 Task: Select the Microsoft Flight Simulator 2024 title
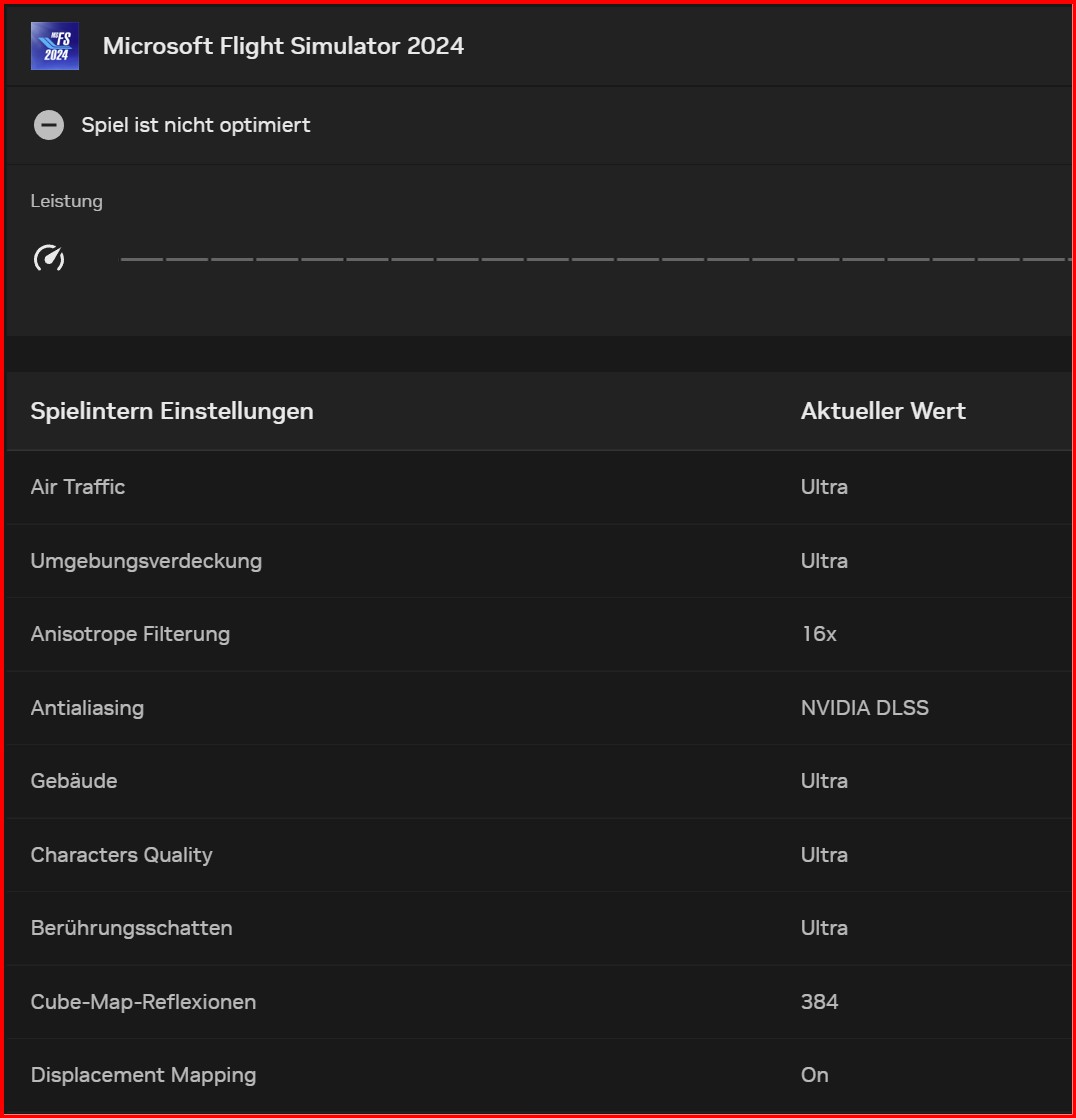283,46
